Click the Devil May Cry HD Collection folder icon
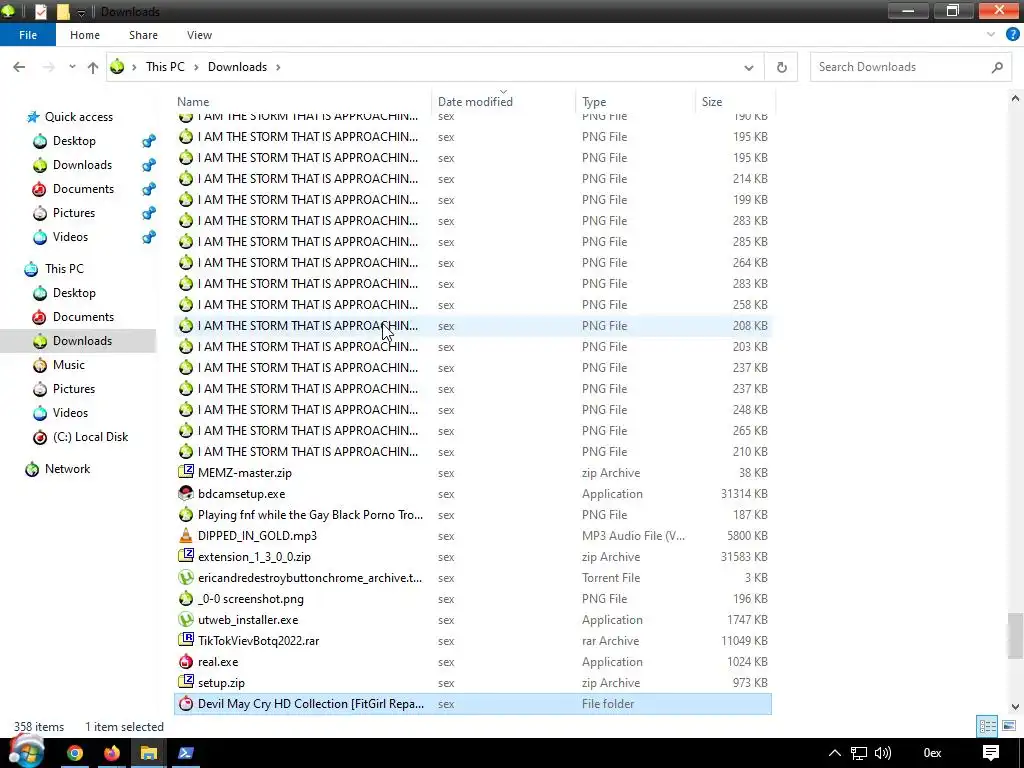Viewport: 1024px width, 768px height. pyautogui.click(x=186, y=703)
